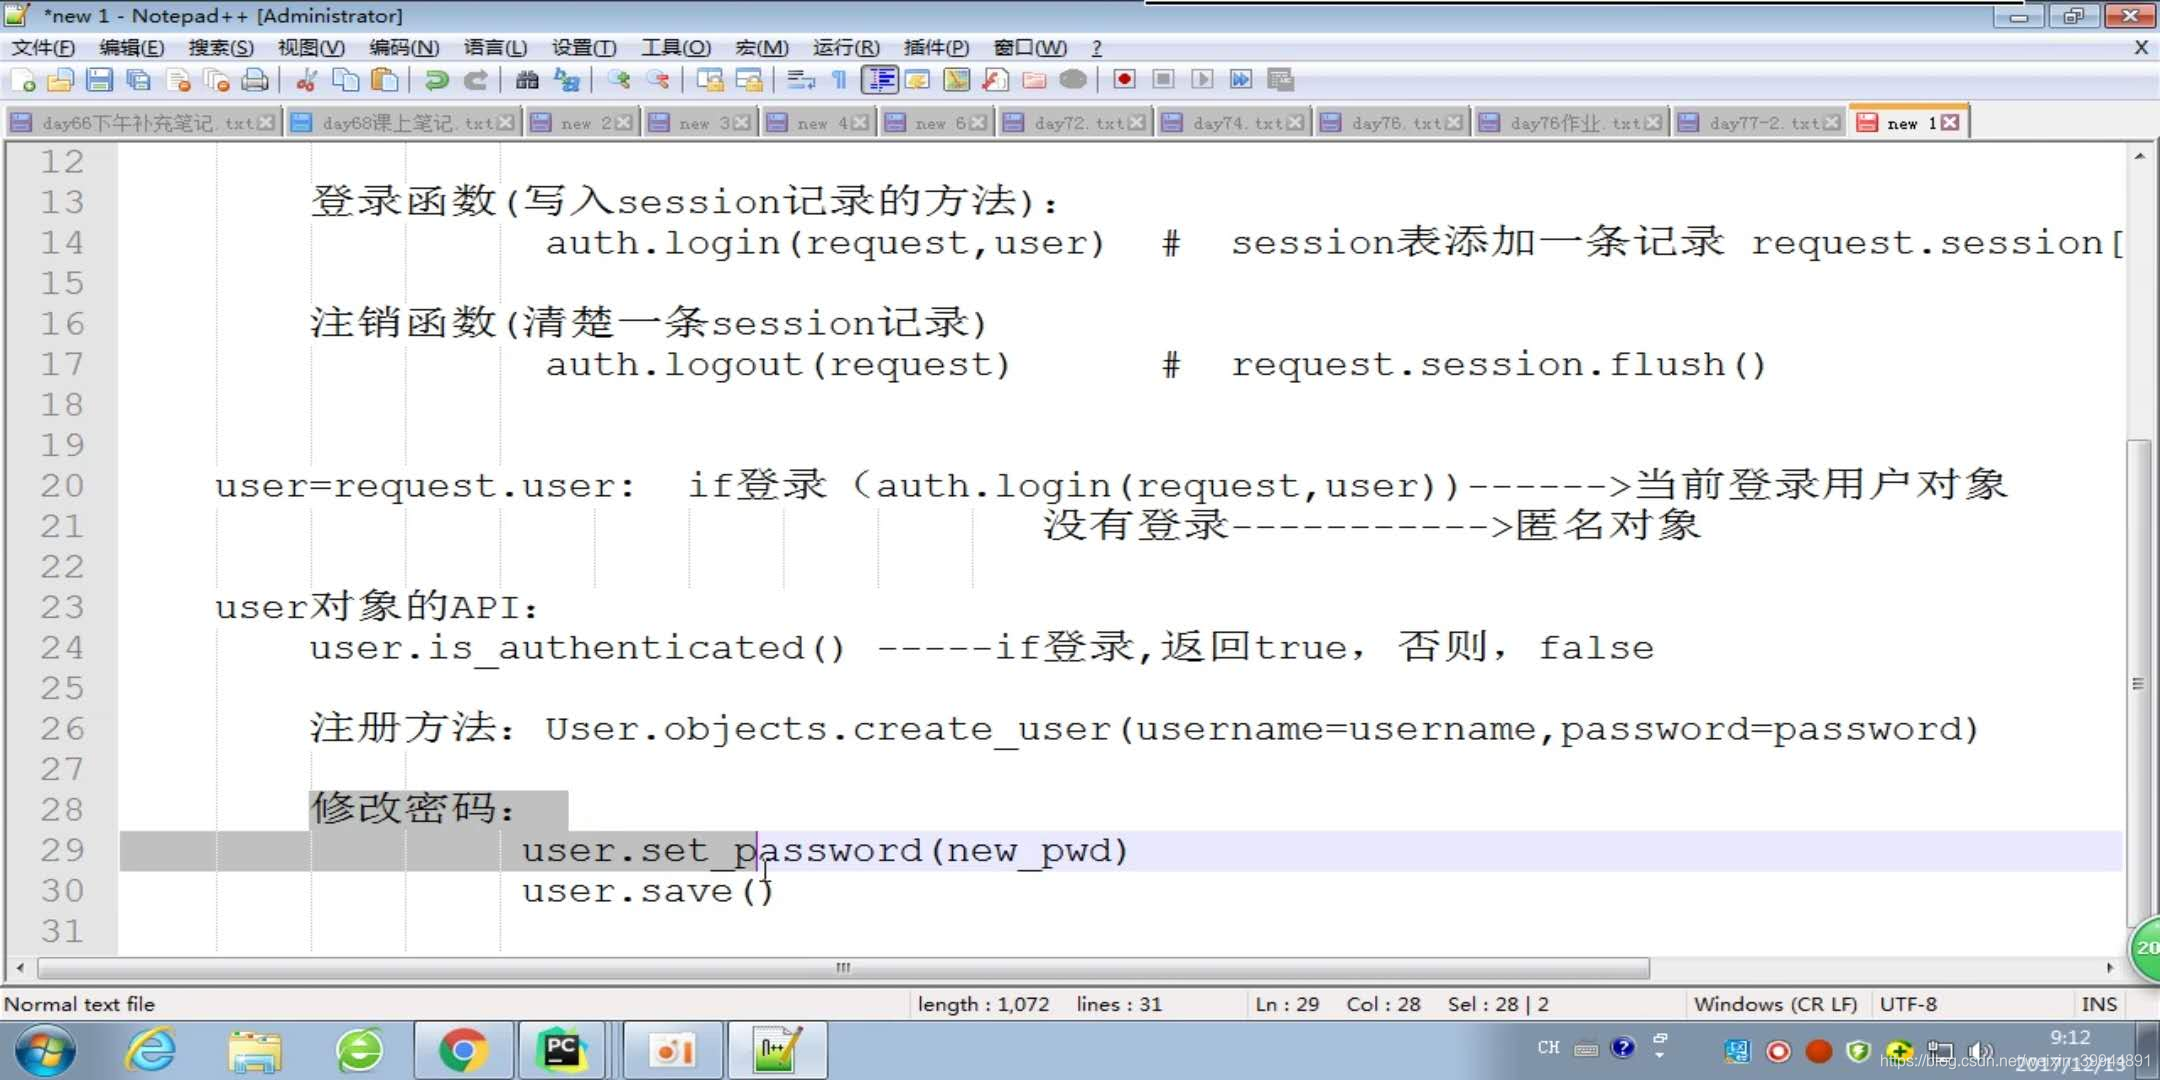Click the UTF-8 encoding in status bar
Image resolution: width=2160 pixels, height=1080 pixels.
click(x=1908, y=1004)
